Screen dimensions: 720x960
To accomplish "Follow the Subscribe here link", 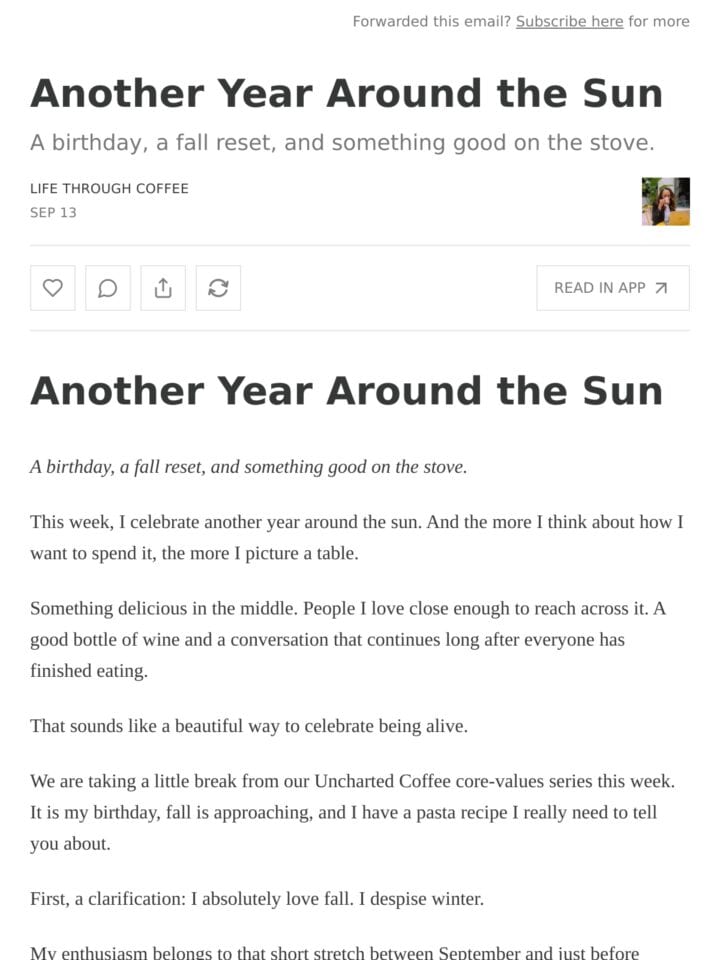I will tap(569, 21).
